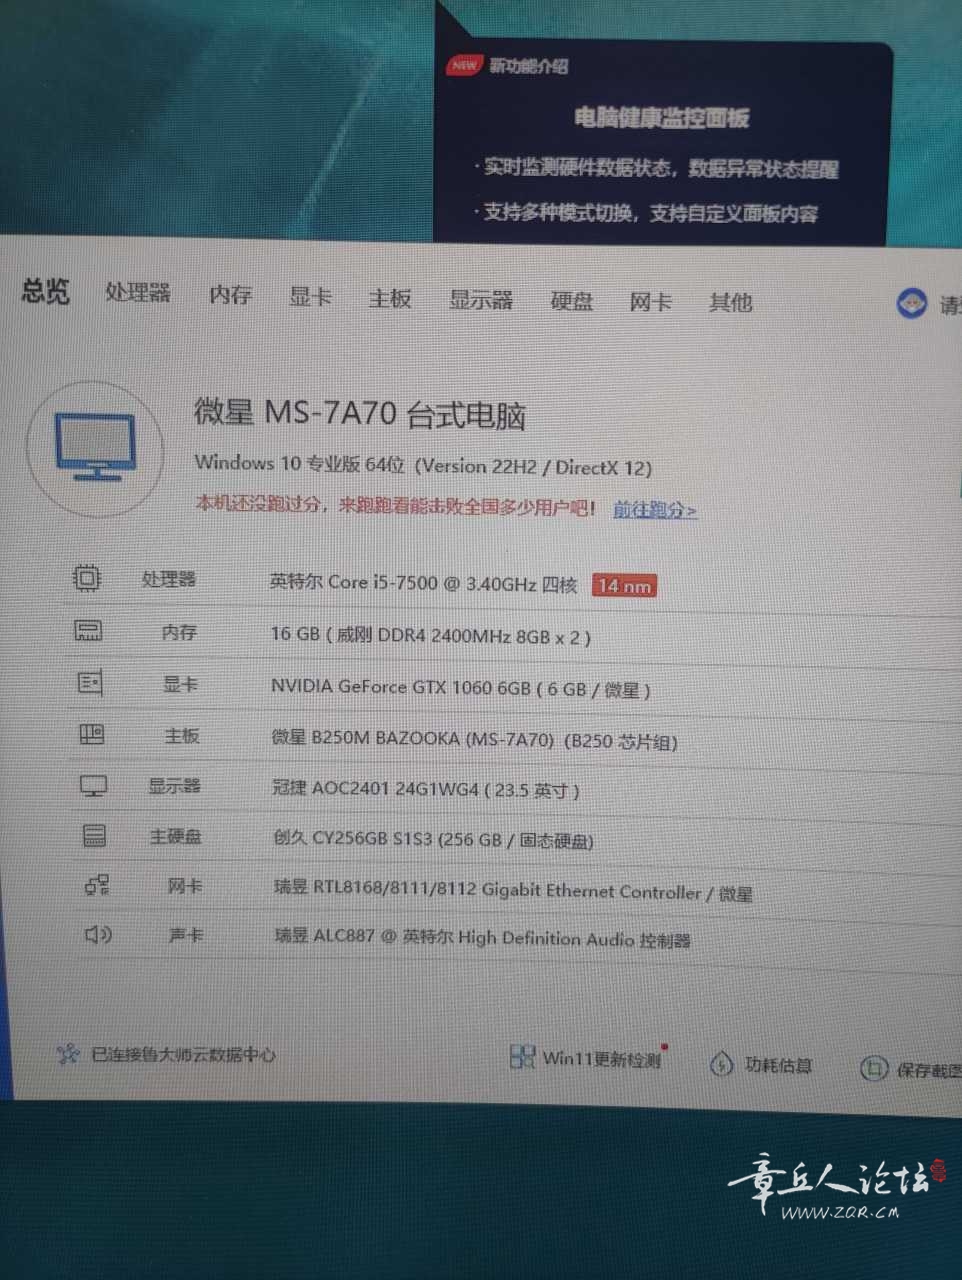Click the blue round badge icon at top right
This screenshot has height=1280, width=962.
[911, 304]
